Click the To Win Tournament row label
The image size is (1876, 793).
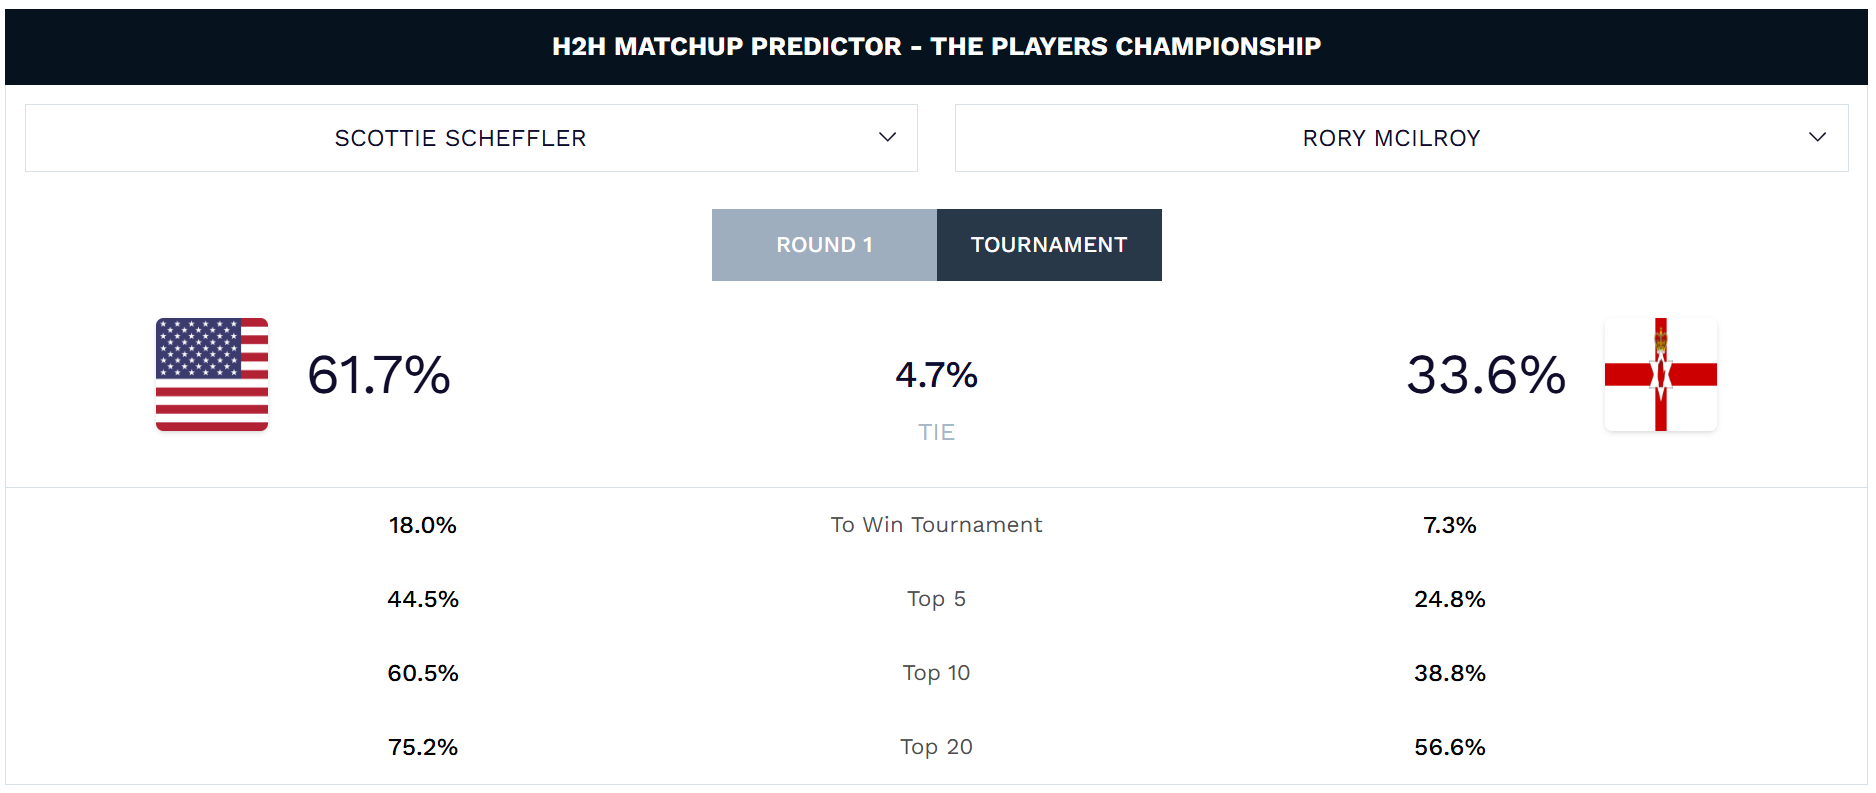(x=936, y=525)
